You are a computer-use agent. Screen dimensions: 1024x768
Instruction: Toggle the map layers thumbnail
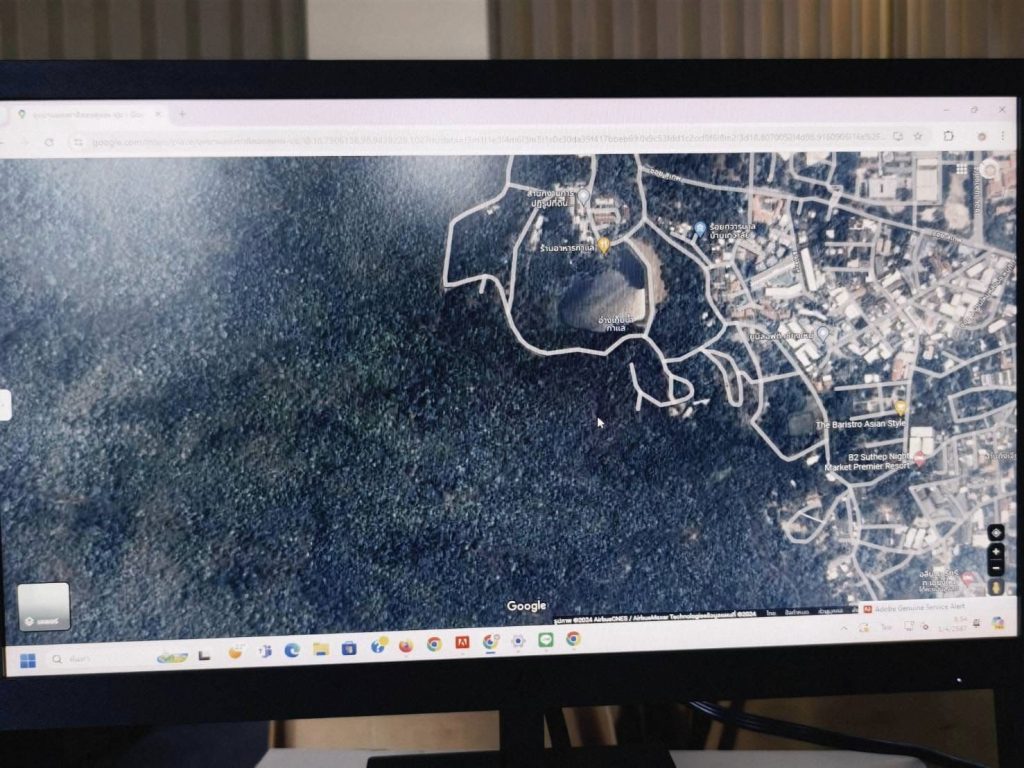pyautogui.click(x=44, y=607)
